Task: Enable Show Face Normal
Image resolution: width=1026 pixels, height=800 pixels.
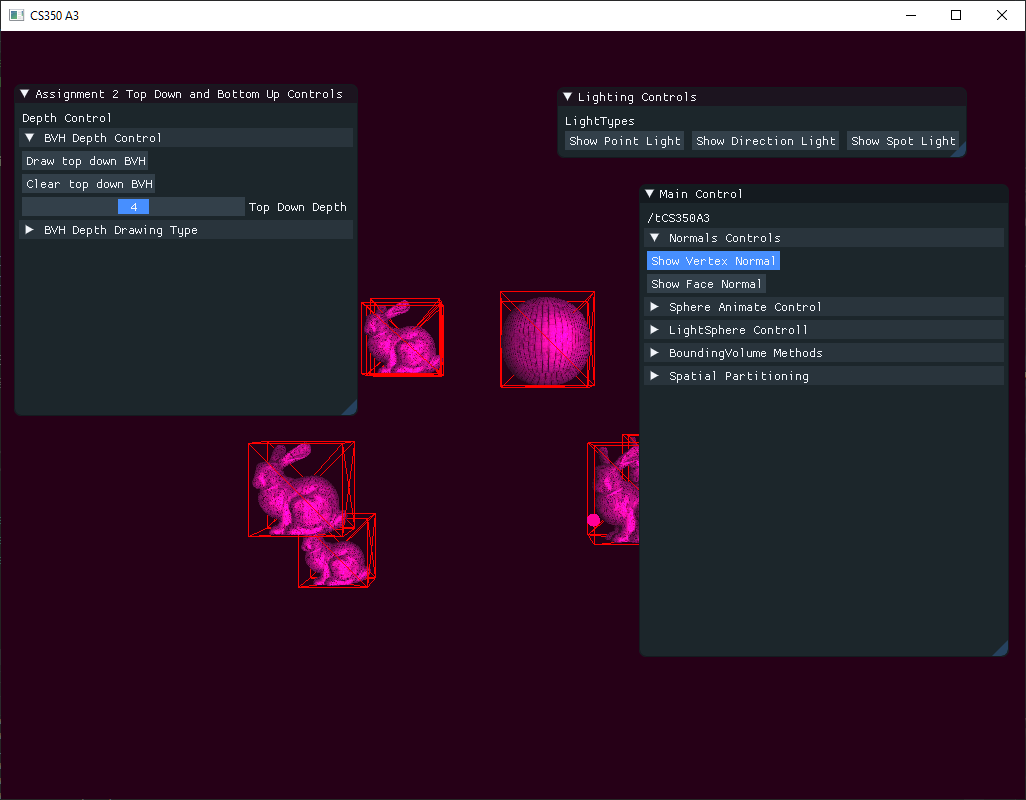Action: click(707, 283)
